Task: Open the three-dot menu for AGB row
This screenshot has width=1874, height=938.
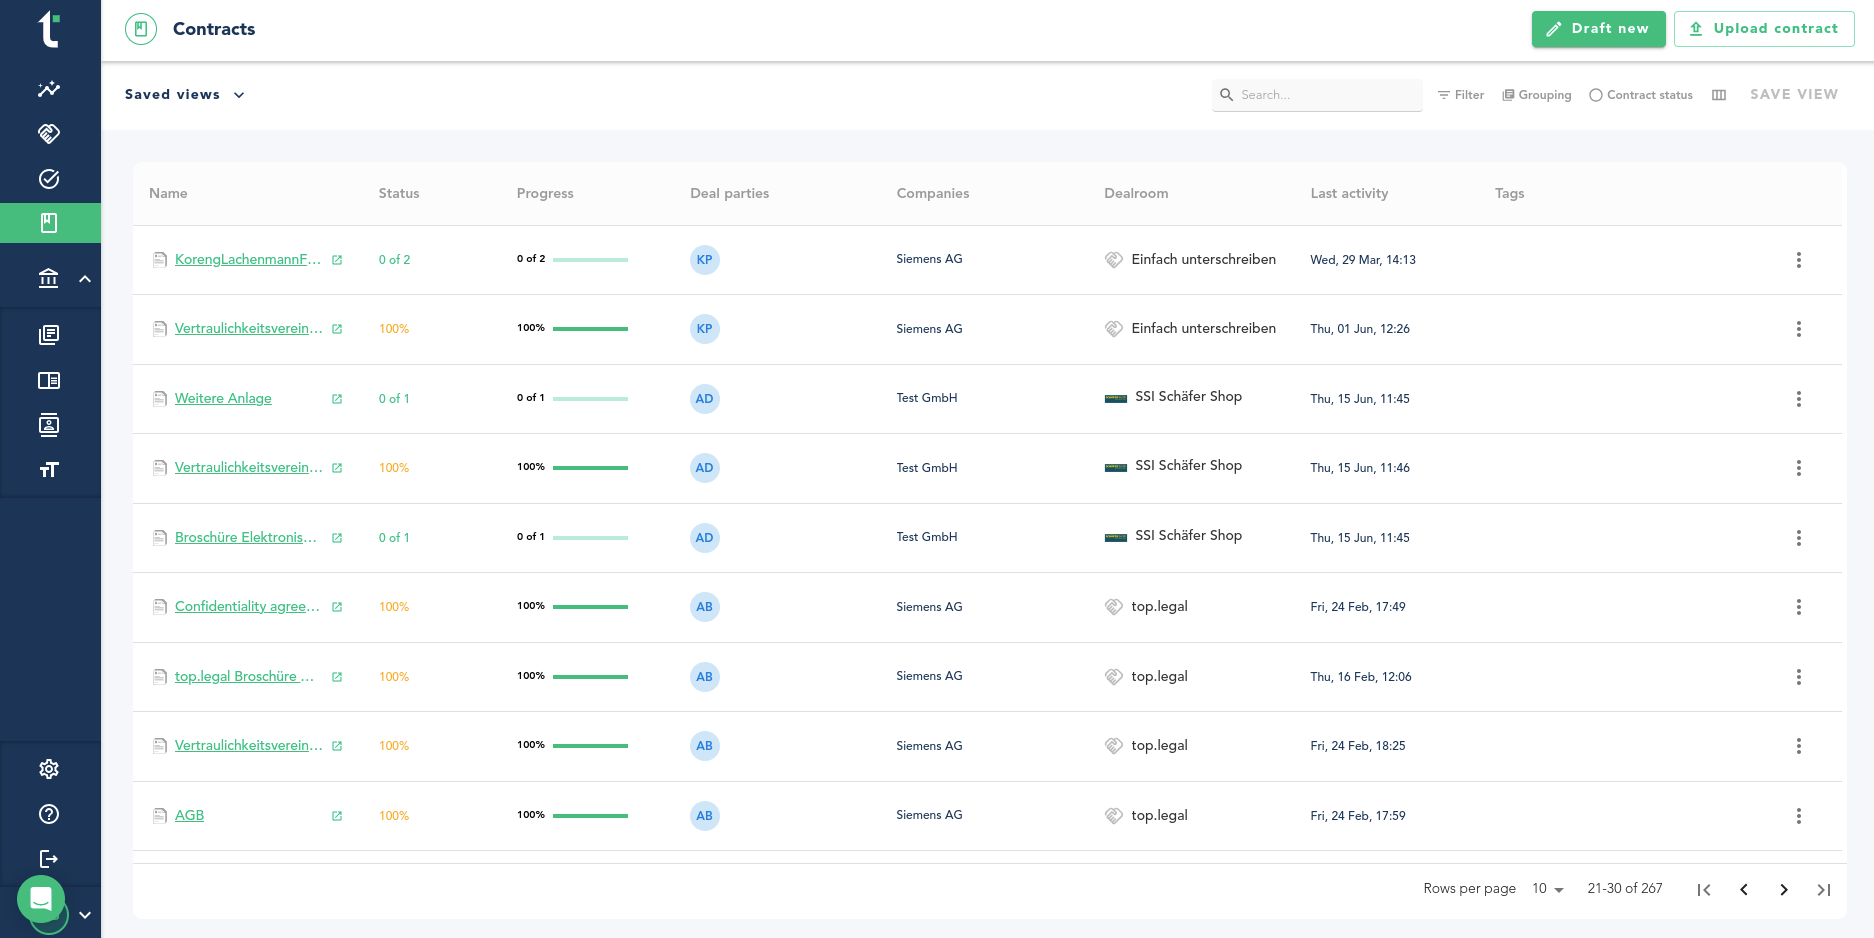Action: 1798,816
